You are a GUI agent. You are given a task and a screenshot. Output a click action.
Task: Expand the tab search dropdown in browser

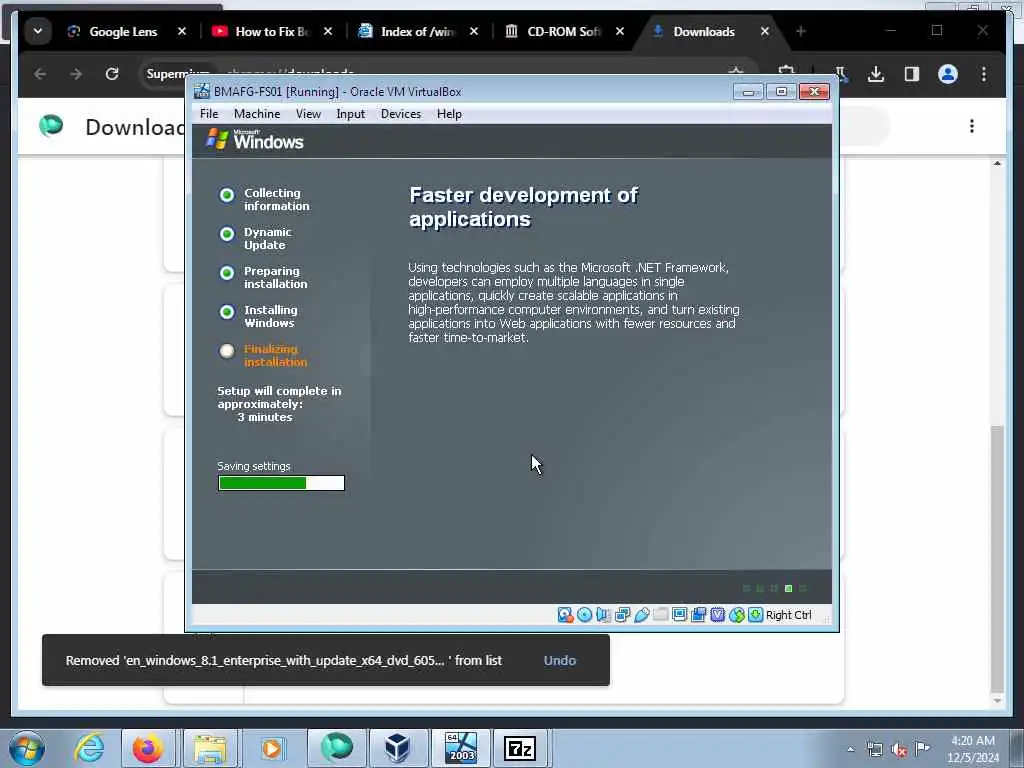coord(38,31)
